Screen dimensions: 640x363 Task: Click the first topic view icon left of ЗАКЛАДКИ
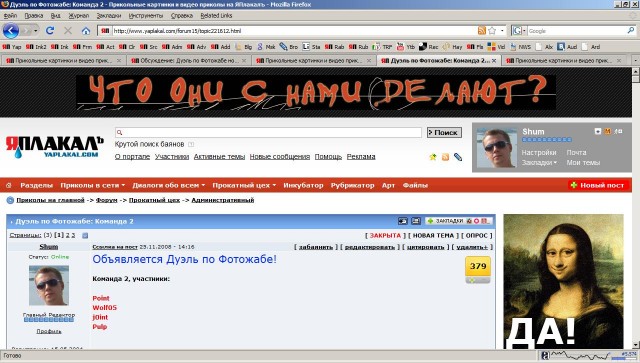(403, 221)
